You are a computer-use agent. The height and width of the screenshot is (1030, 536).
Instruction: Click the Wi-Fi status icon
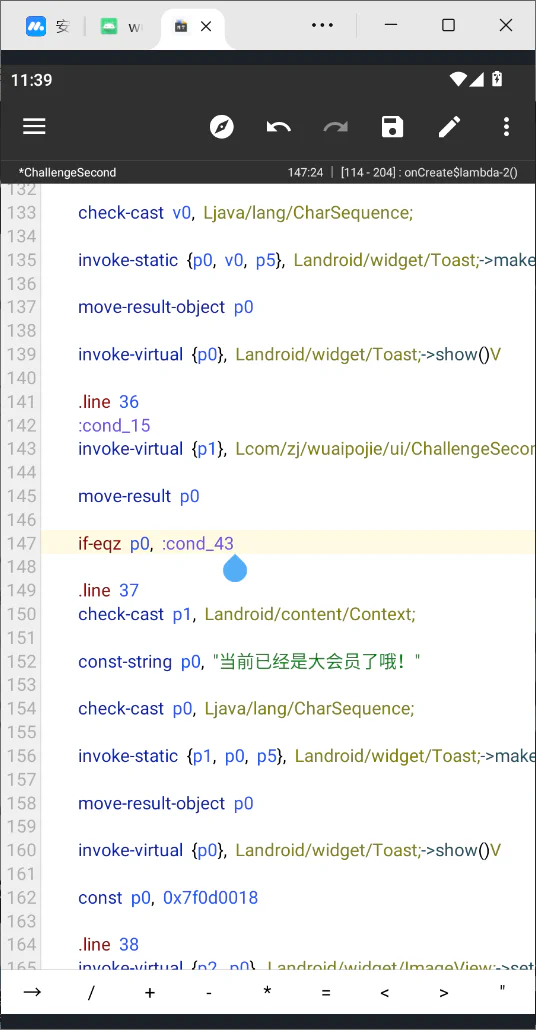pyautogui.click(x=458, y=79)
